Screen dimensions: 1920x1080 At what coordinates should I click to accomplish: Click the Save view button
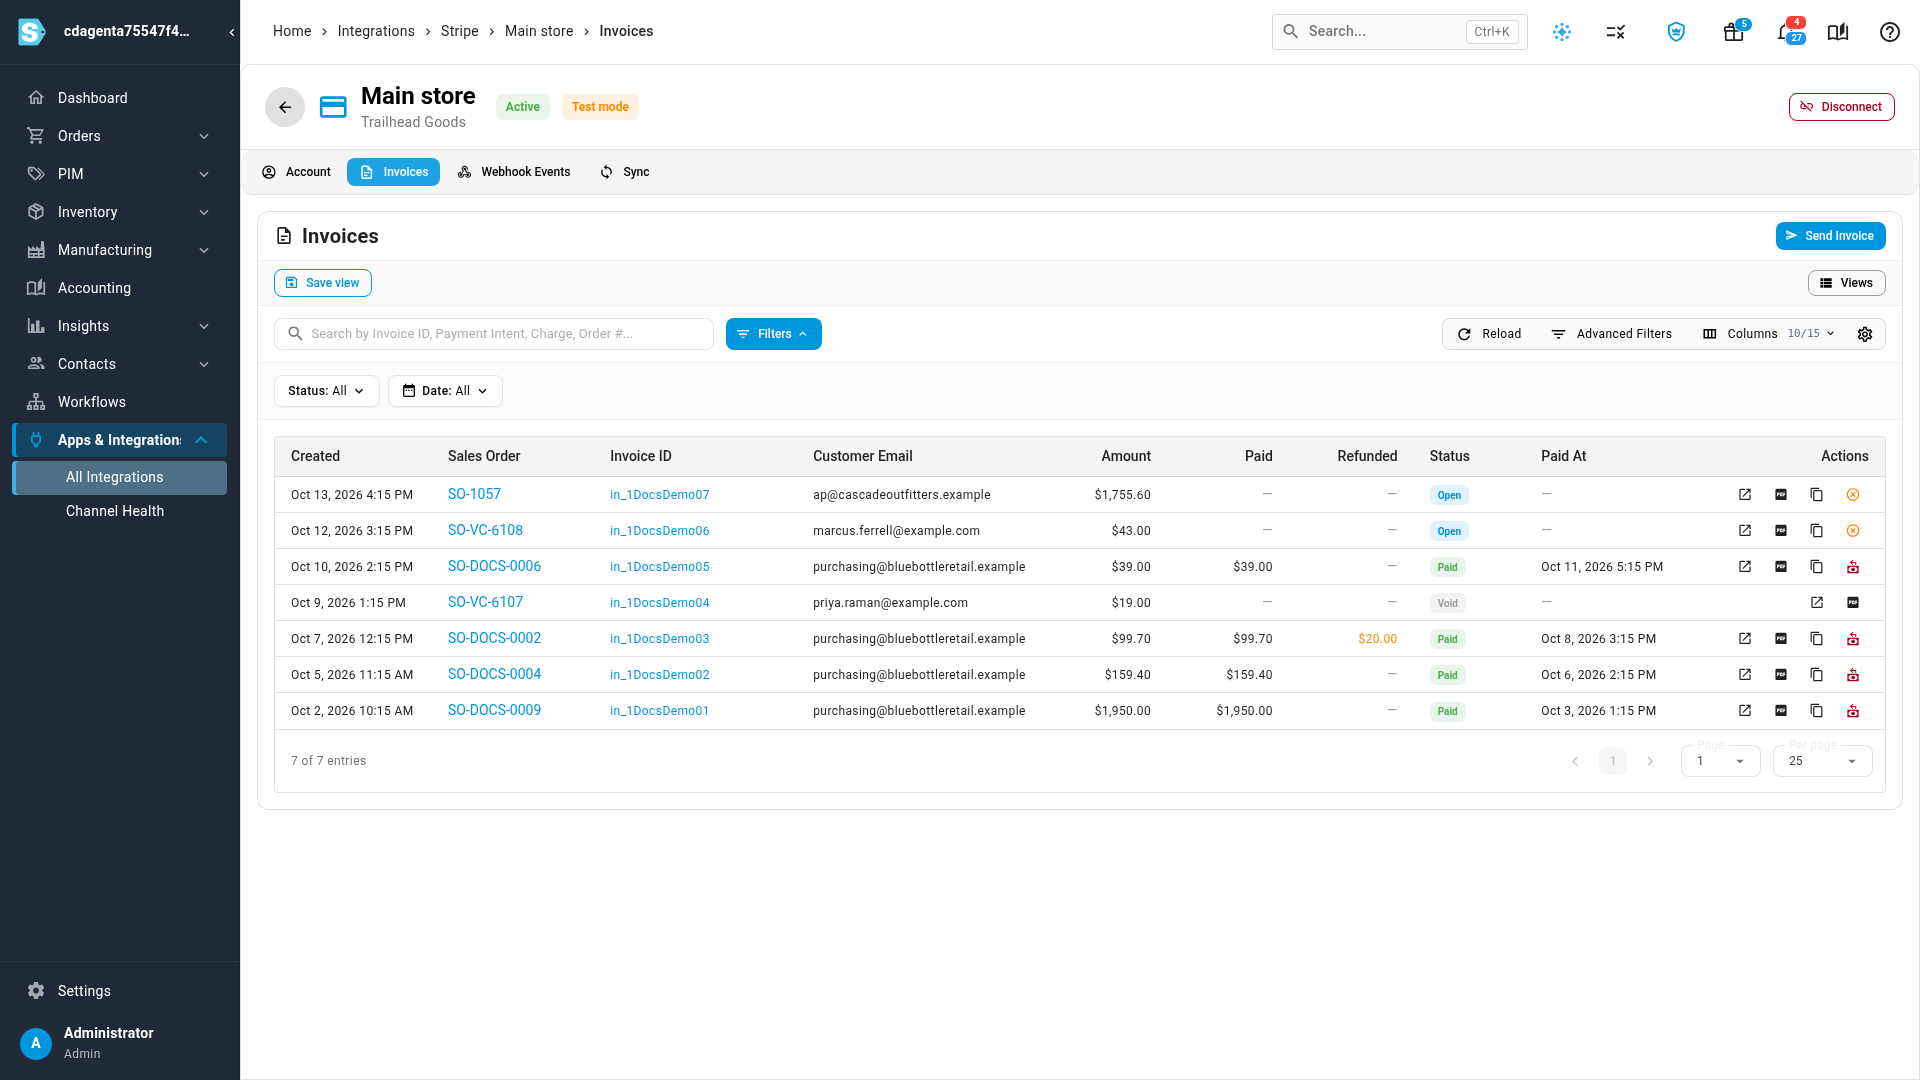click(323, 283)
